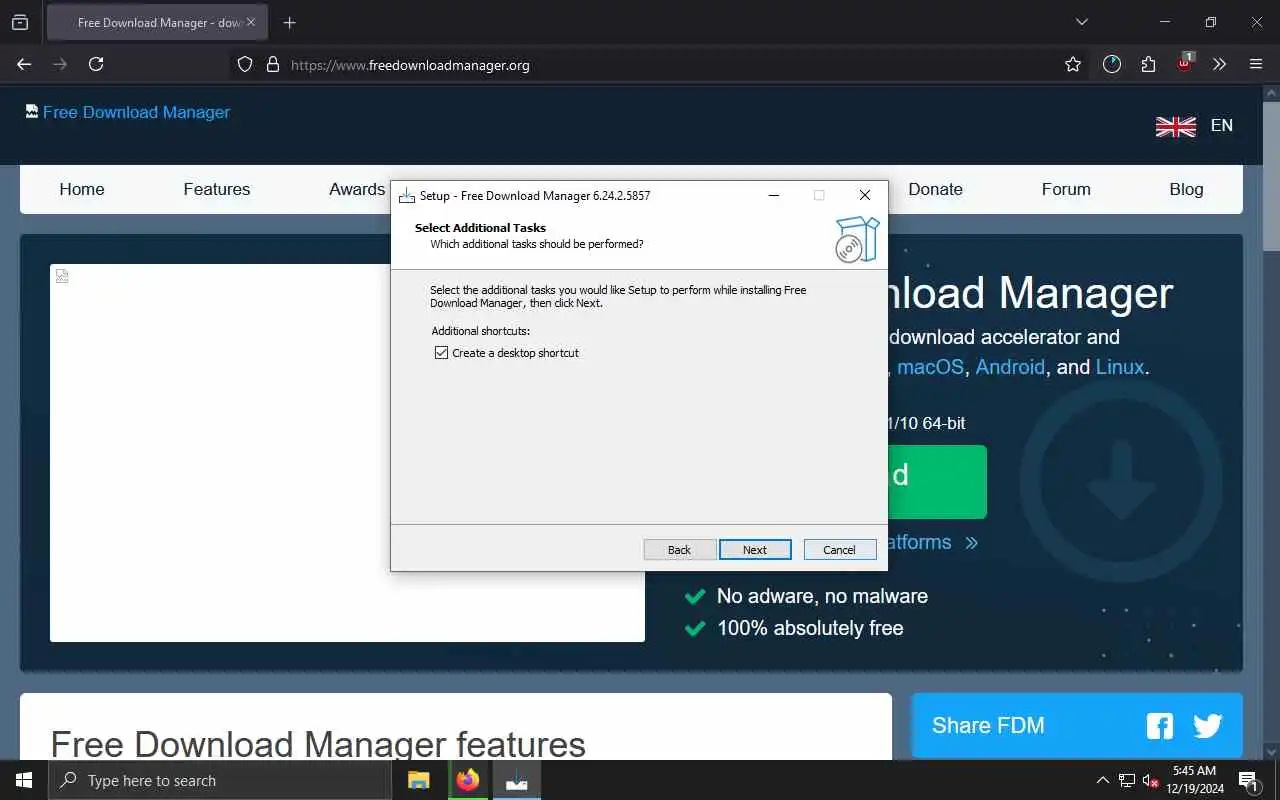Click the muted volume tray icon
Screen dimensions: 1280x800
1150,780
